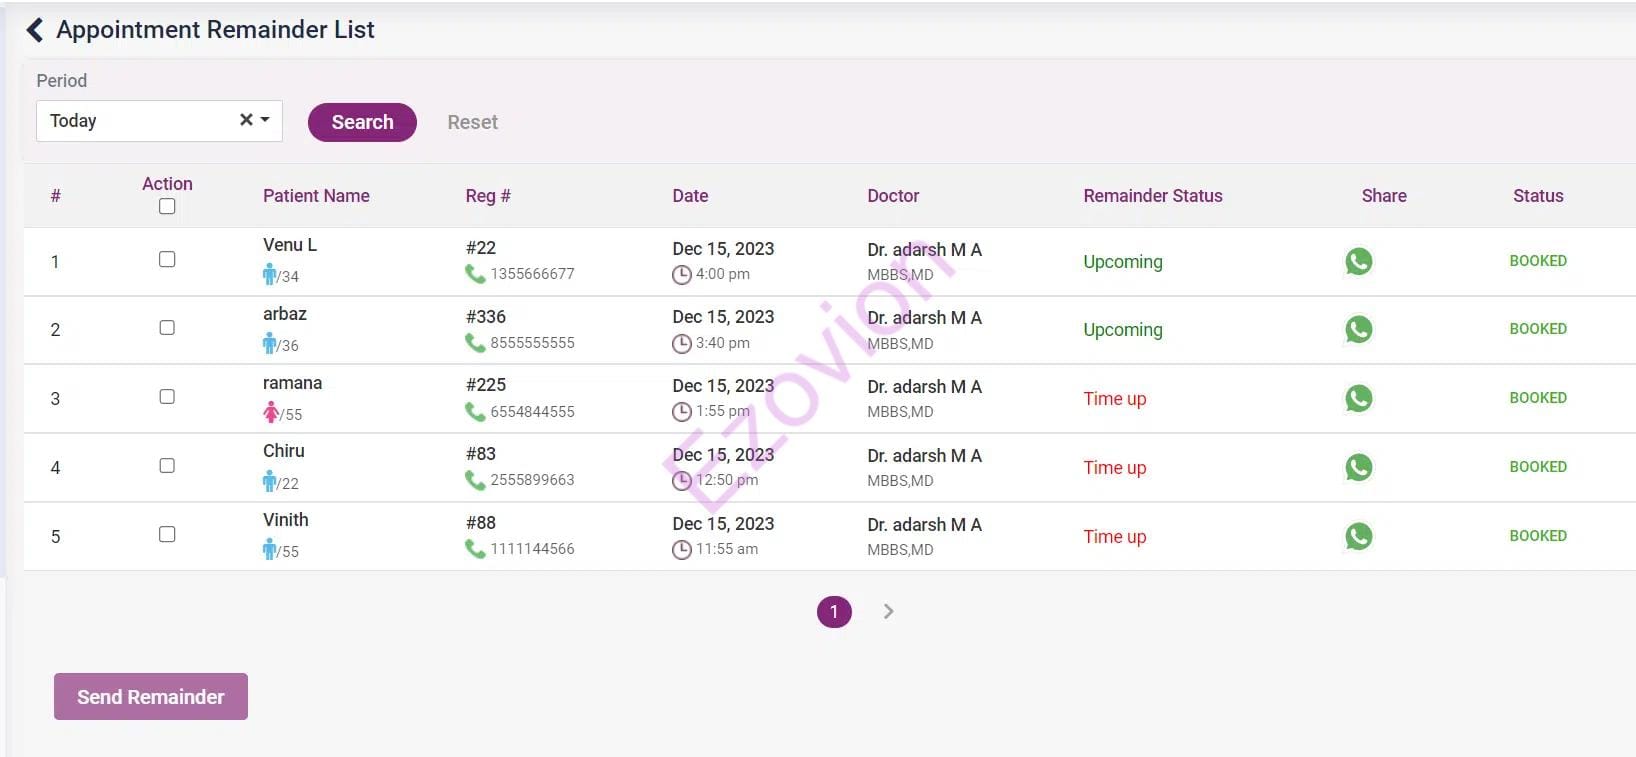Image resolution: width=1636 pixels, height=757 pixels.
Task: Click the Send Remainder button
Action: click(x=151, y=696)
